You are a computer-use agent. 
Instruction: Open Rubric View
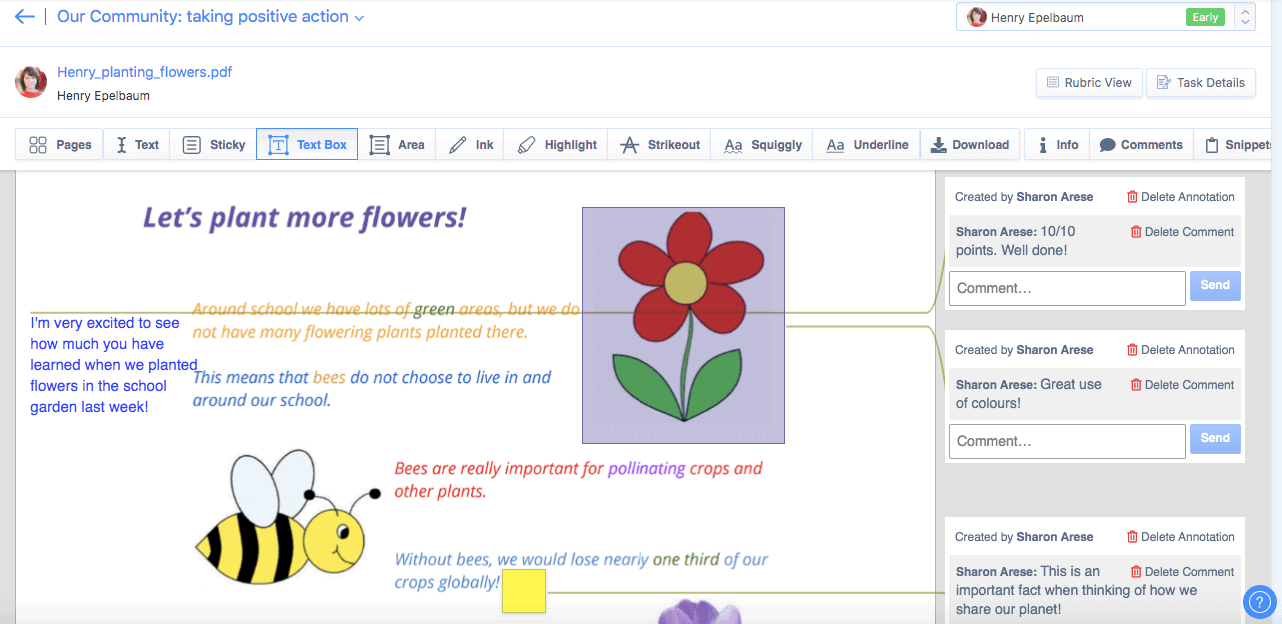1089,83
